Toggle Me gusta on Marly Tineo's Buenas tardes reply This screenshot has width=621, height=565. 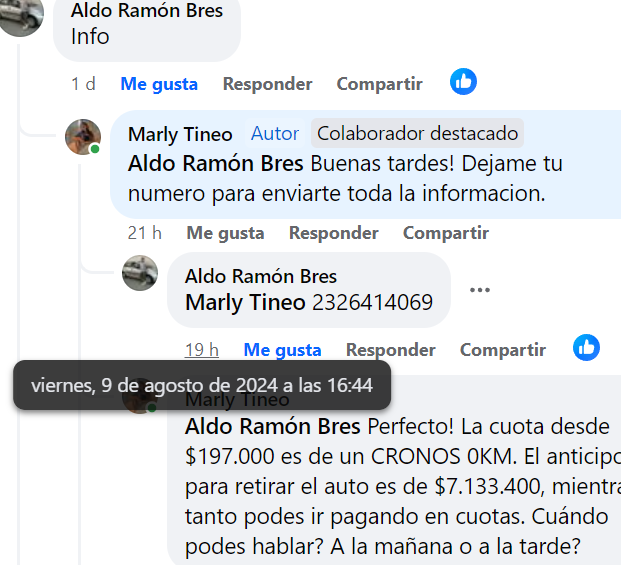point(225,233)
